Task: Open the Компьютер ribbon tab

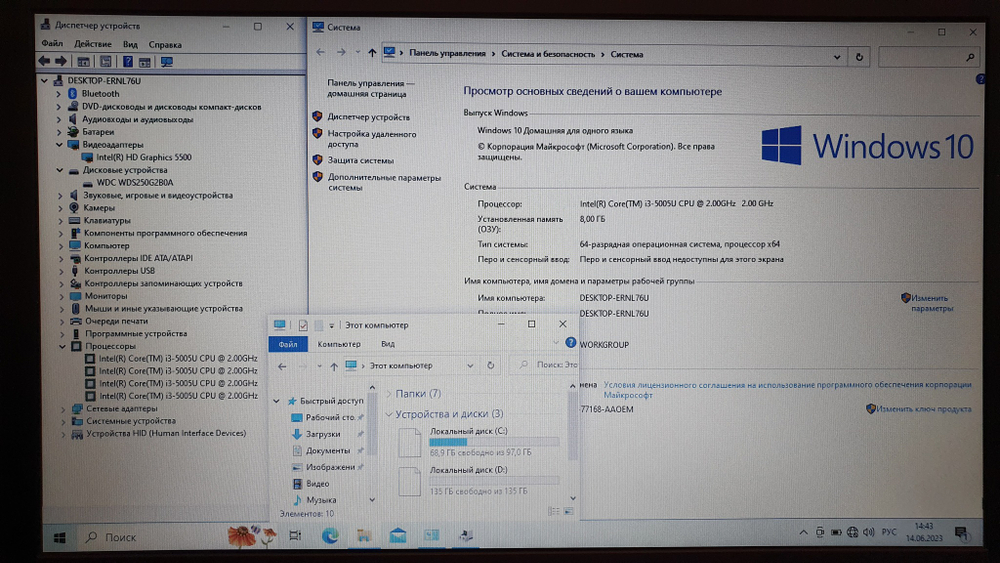Action: click(339, 344)
